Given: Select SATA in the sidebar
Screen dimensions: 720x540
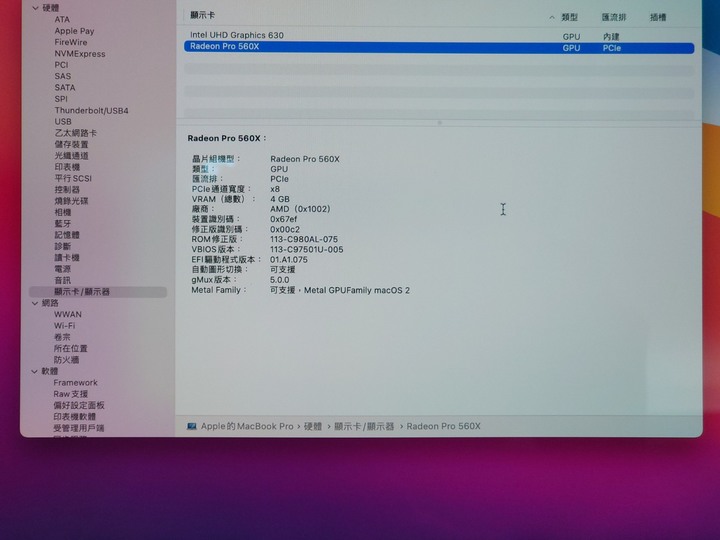Looking at the screenshot, I should [x=65, y=87].
